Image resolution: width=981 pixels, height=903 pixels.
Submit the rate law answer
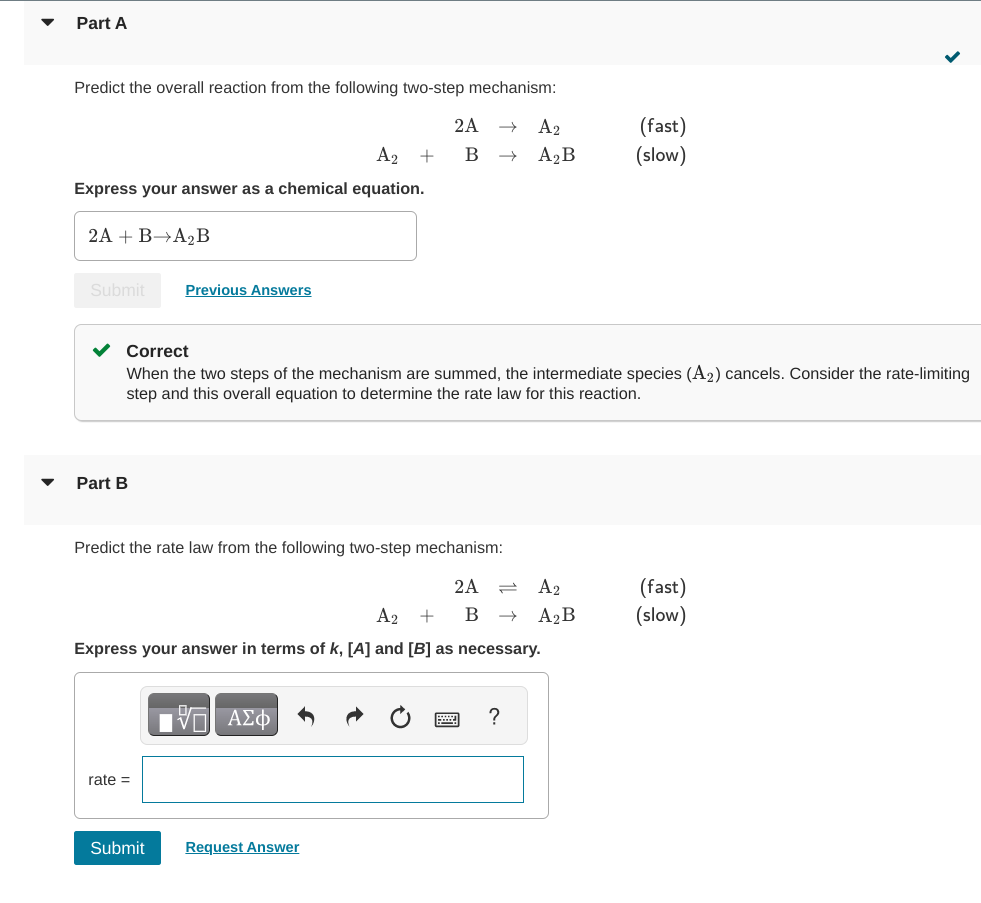click(x=117, y=847)
